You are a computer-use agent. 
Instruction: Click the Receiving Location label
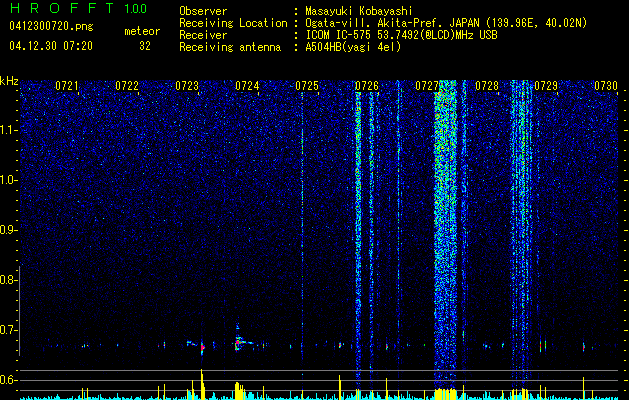[x=233, y=23]
